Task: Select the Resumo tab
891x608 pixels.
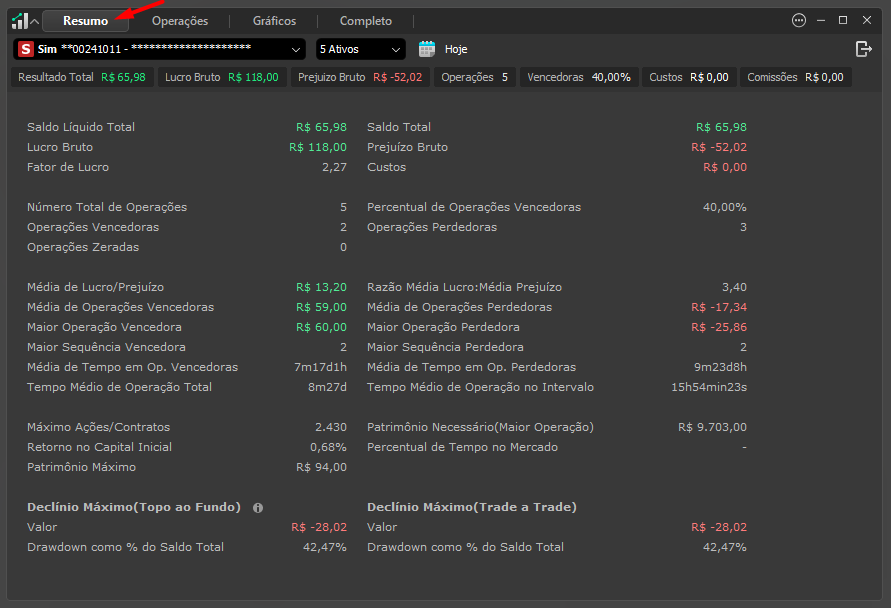Action: click(86, 21)
